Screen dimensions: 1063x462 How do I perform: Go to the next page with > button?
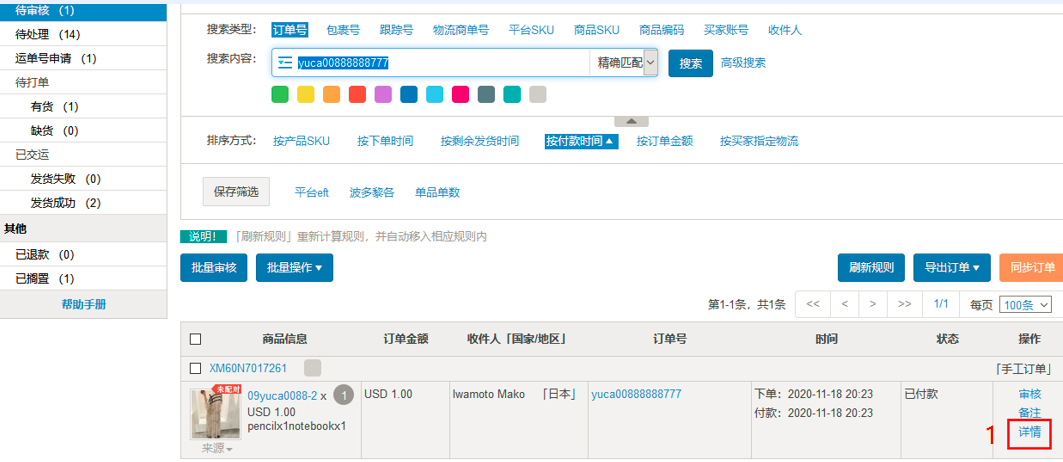pos(873,304)
